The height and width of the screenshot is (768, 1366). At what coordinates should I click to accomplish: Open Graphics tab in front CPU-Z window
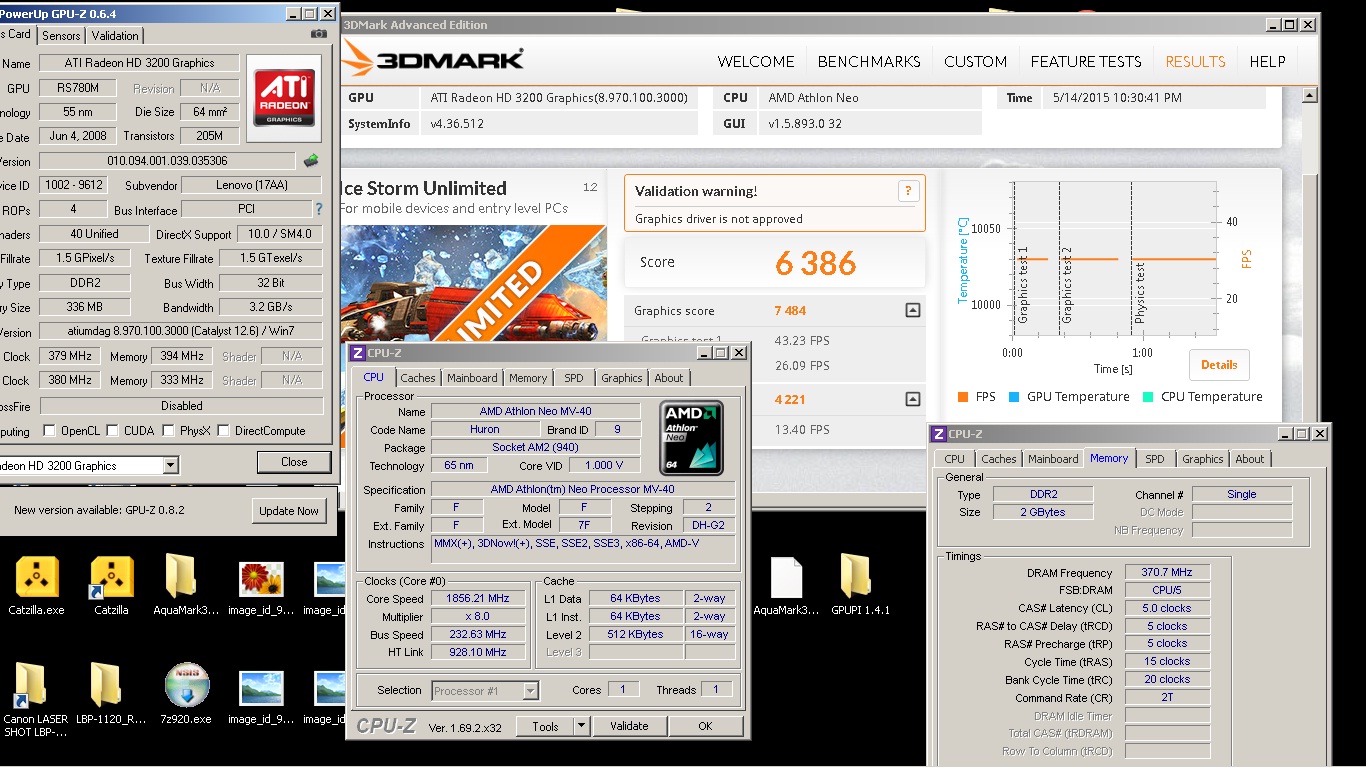click(622, 378)
